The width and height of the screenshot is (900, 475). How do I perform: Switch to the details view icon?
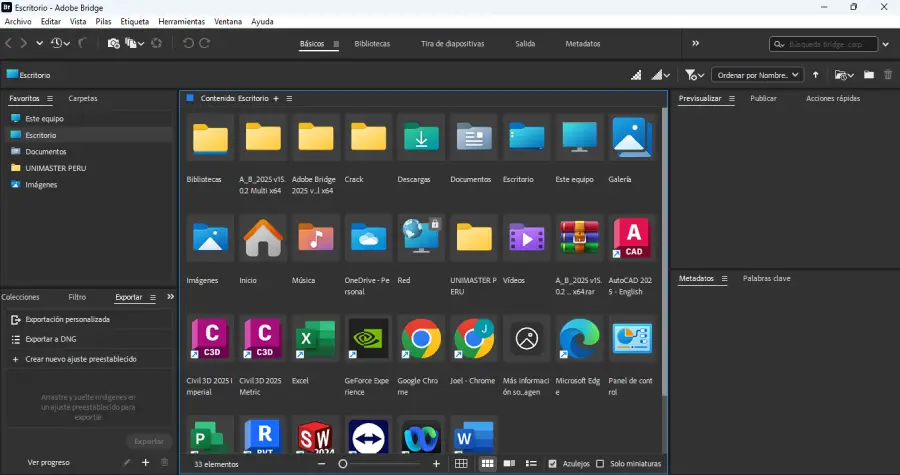pos(509,464)
